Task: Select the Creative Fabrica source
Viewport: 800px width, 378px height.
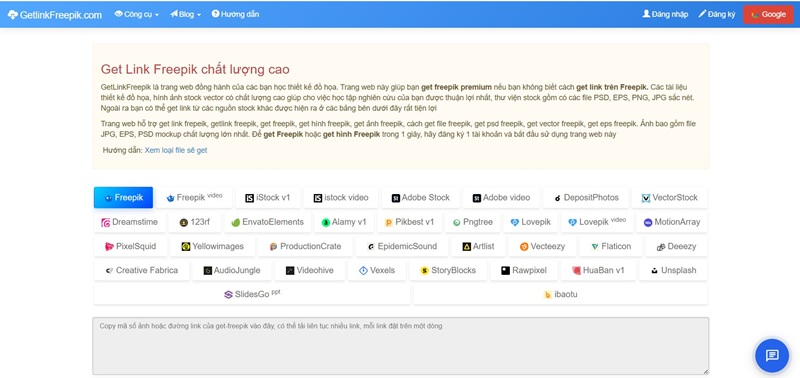Action: click(x=141, y=270)
